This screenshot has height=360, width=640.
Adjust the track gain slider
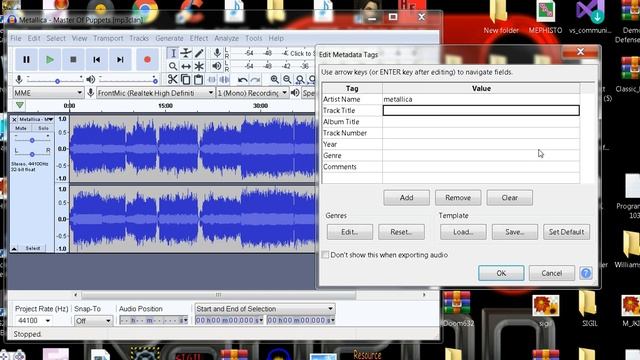pyautogui.click(x=32, y=140)
